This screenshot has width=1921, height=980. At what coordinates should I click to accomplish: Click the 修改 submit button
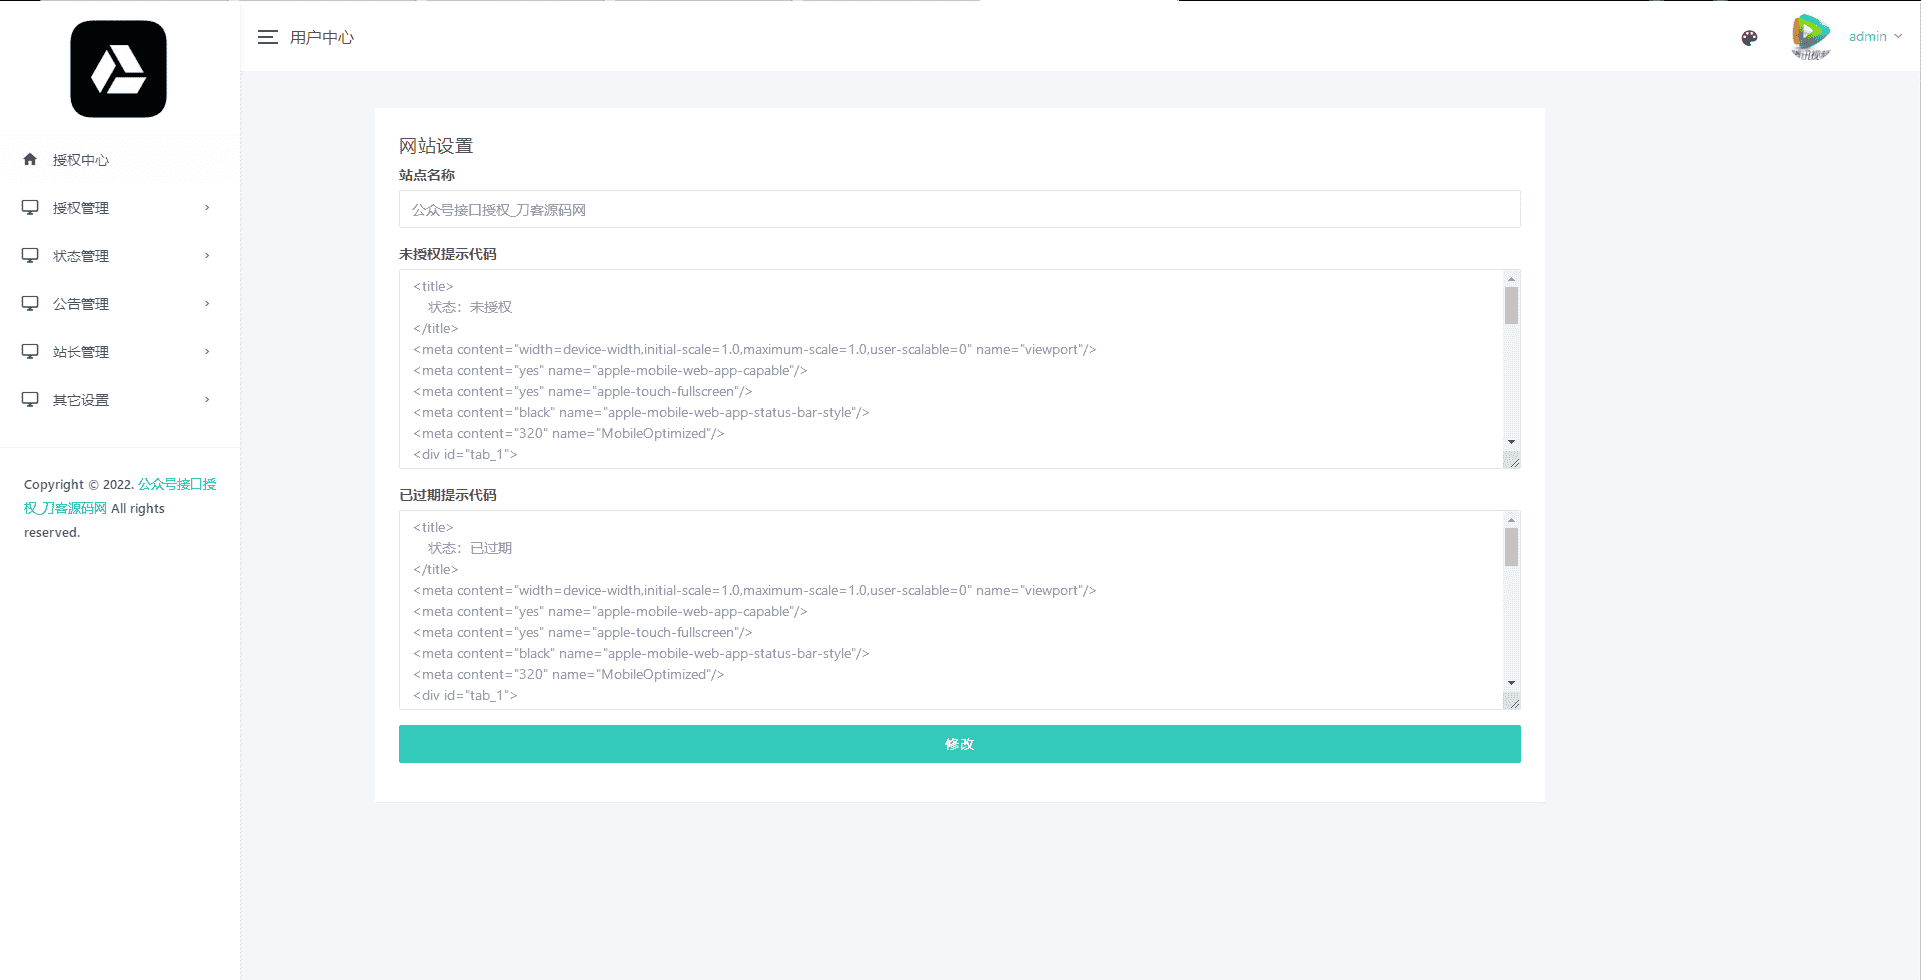pos(960,744)
